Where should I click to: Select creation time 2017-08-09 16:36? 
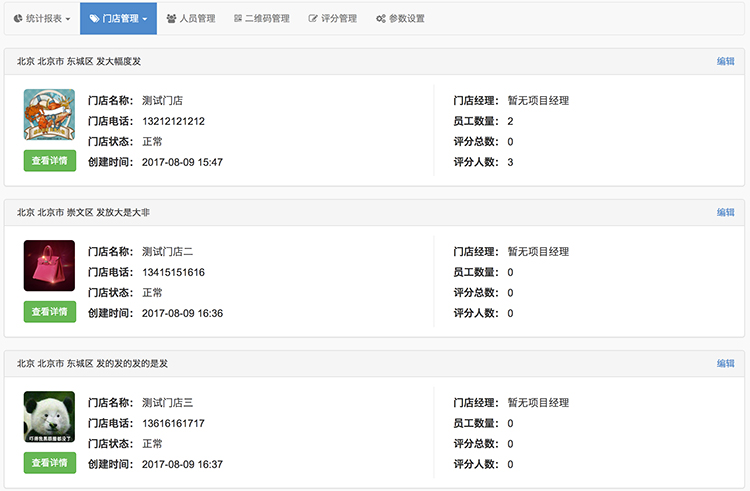(x=182, y=314)
